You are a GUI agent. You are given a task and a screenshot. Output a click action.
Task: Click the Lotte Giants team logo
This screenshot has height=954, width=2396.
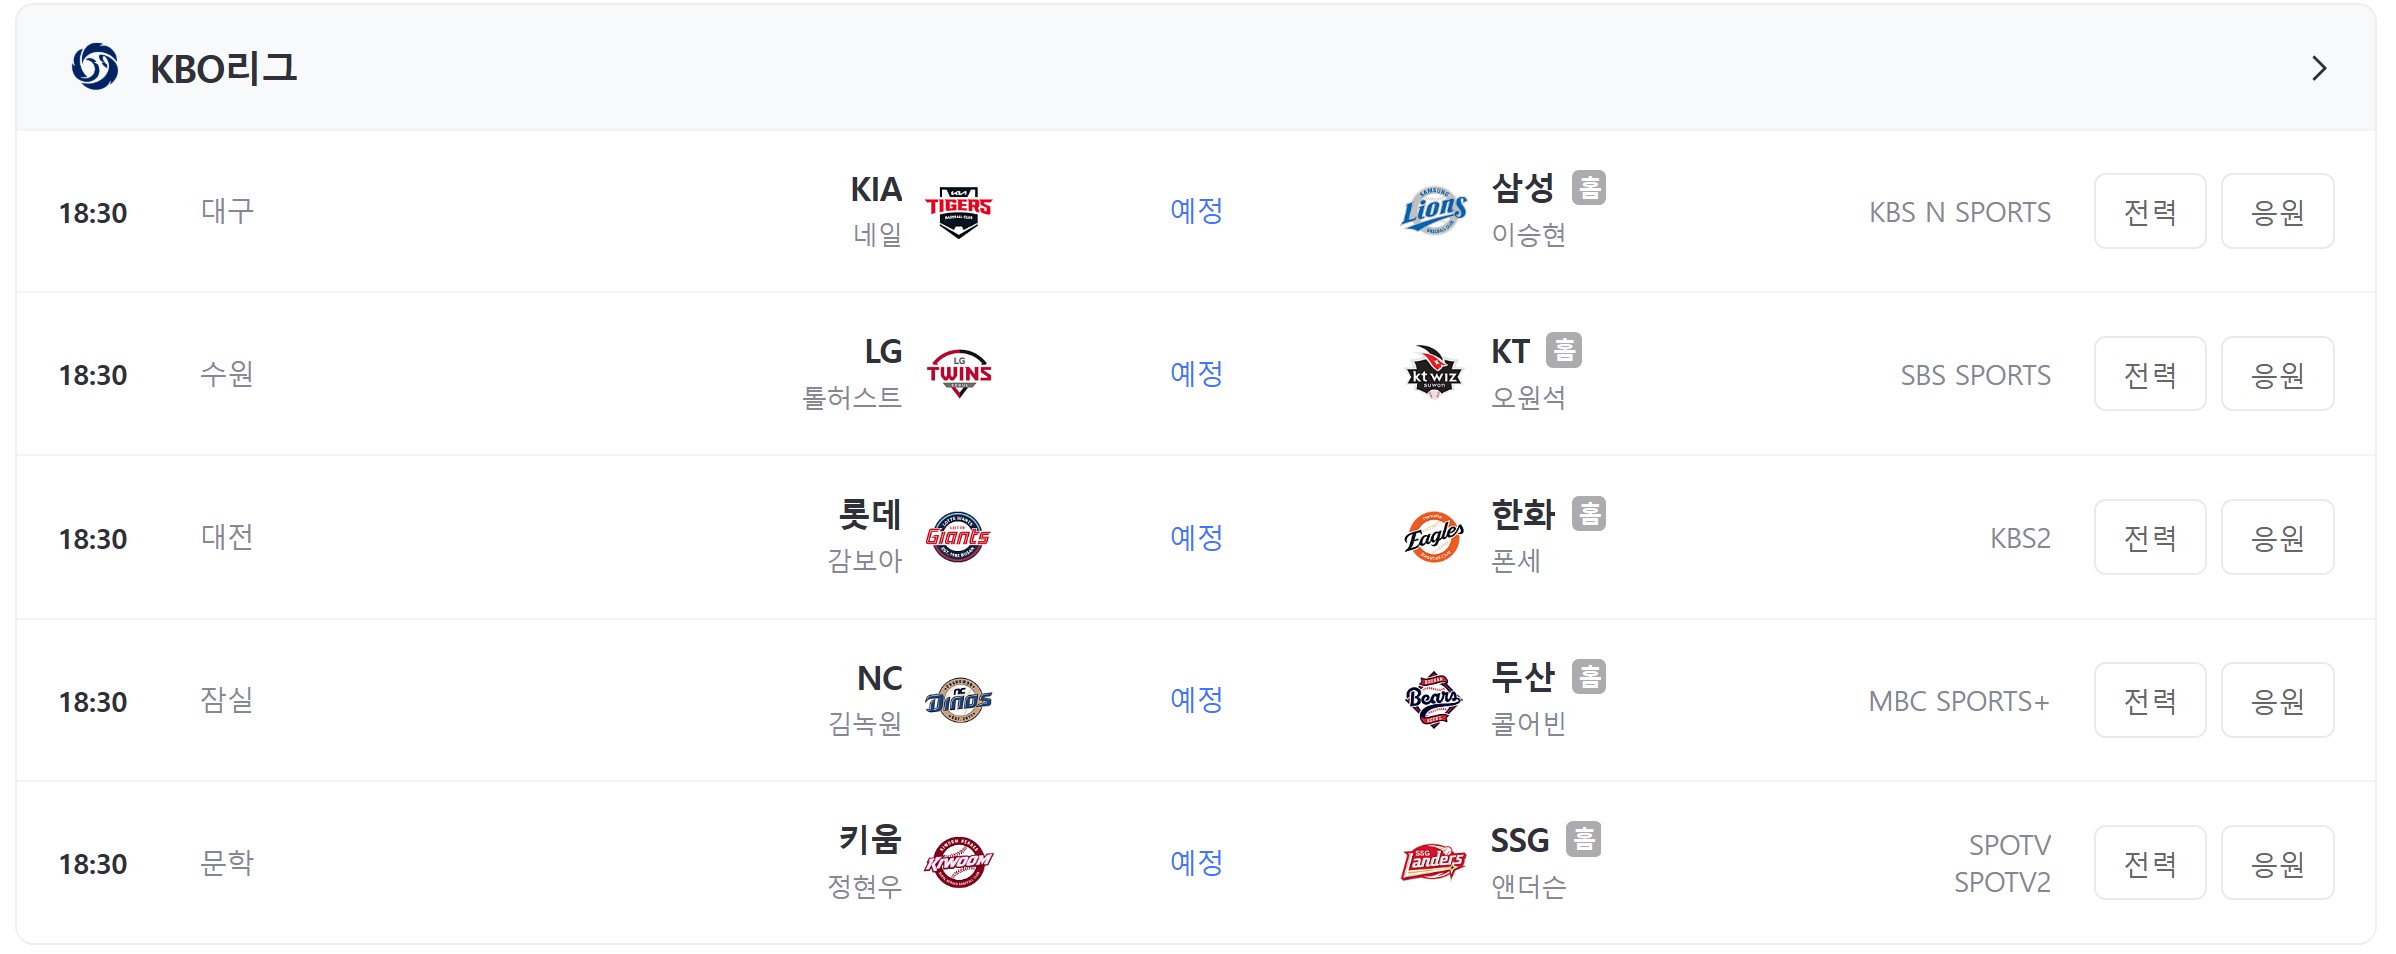[958, 537]
